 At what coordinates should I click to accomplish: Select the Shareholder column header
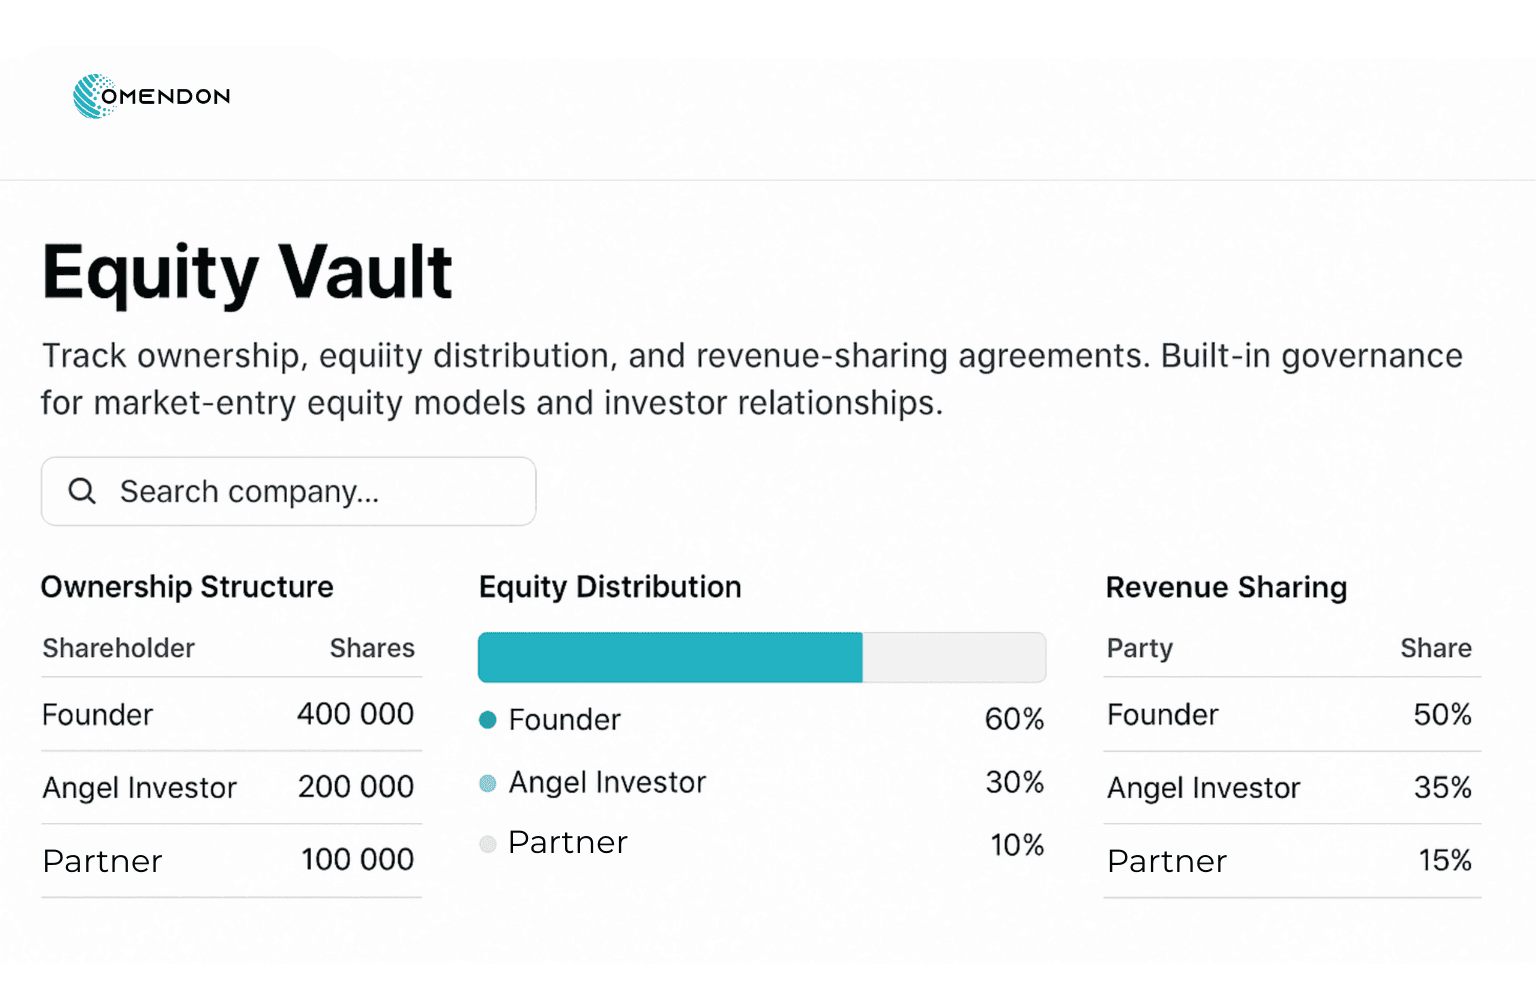click(x=118, y=648)
